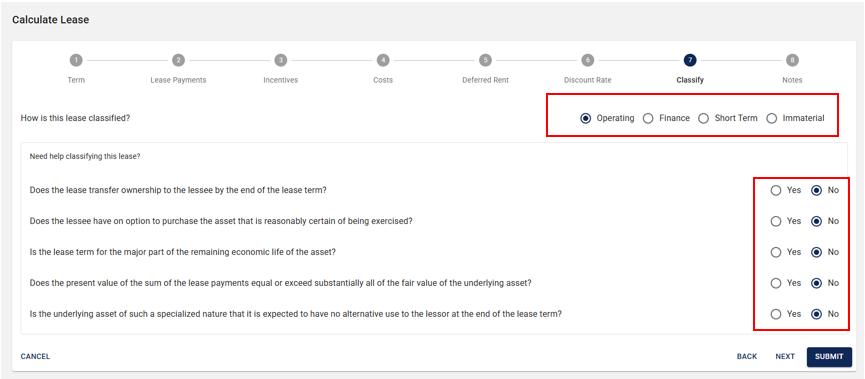
Task: Open the Classify step label
Action: tap(690, 80)
